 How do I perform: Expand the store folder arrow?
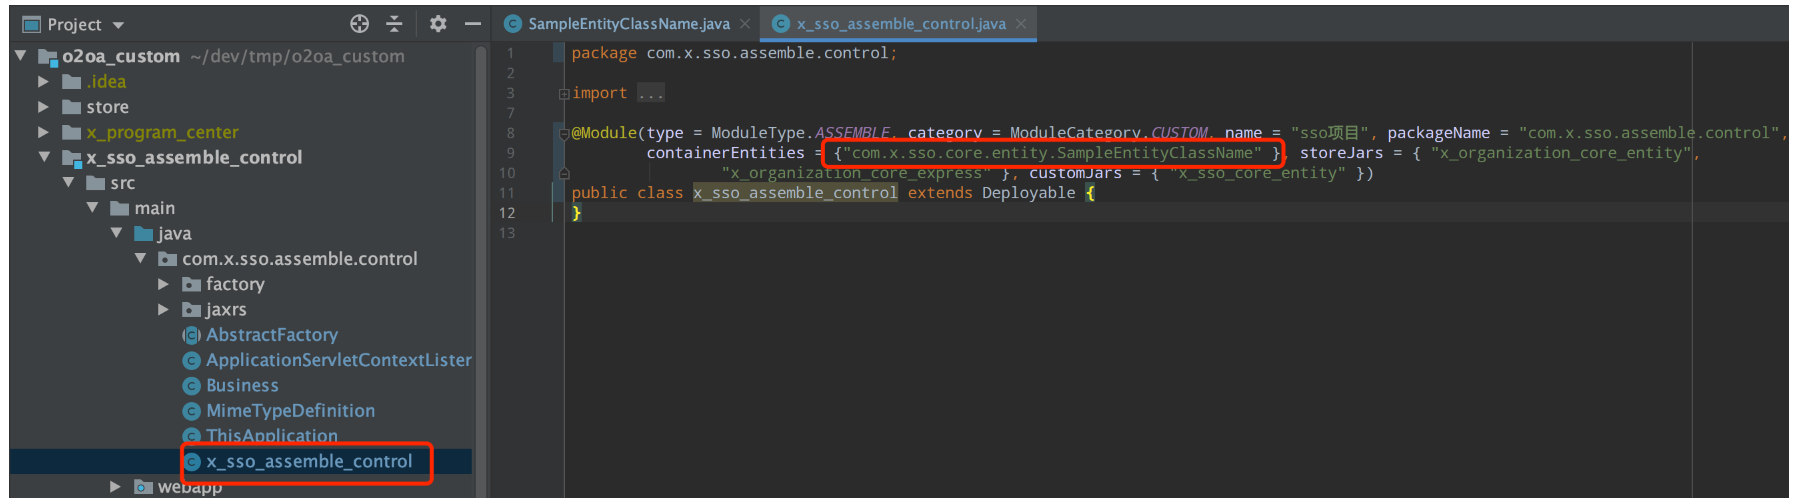[x=43, y=106]
